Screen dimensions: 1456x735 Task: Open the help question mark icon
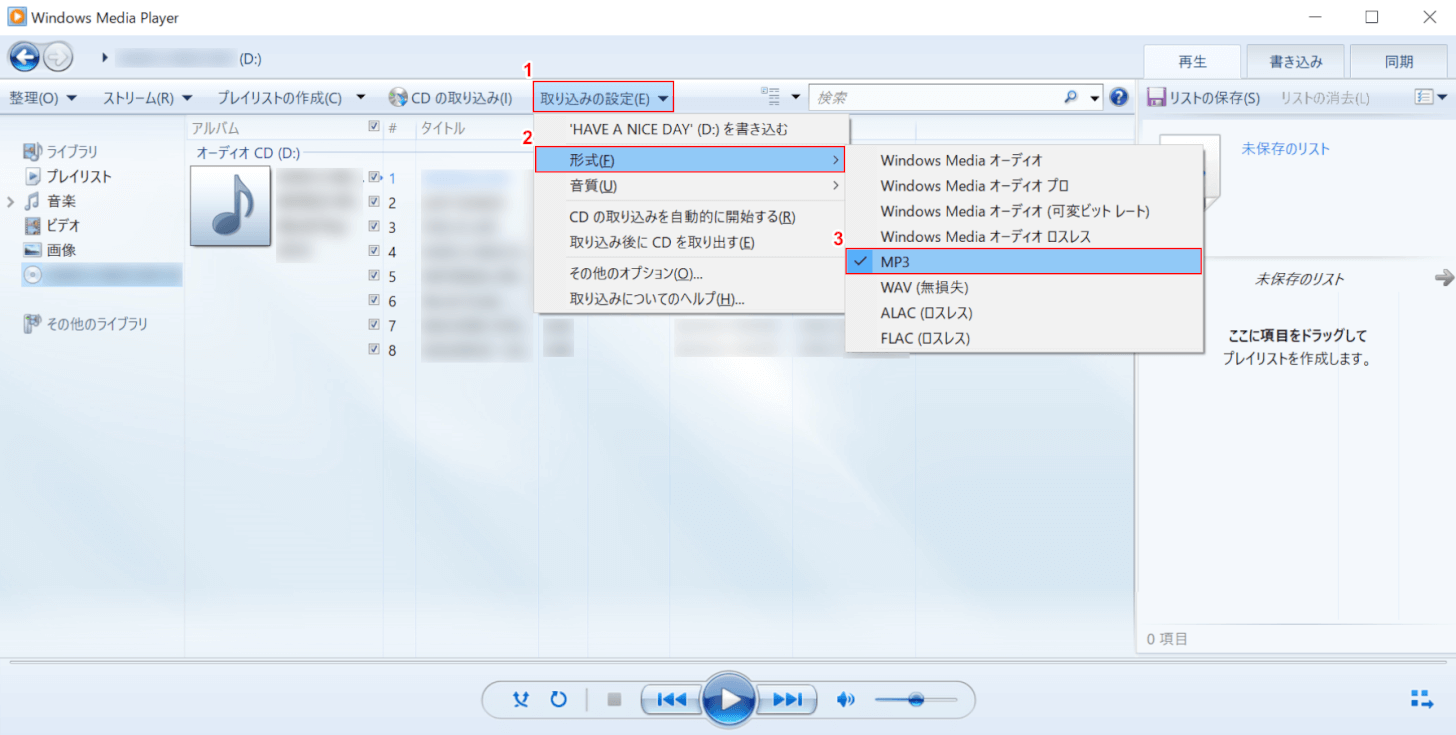tap(1119, 97)
